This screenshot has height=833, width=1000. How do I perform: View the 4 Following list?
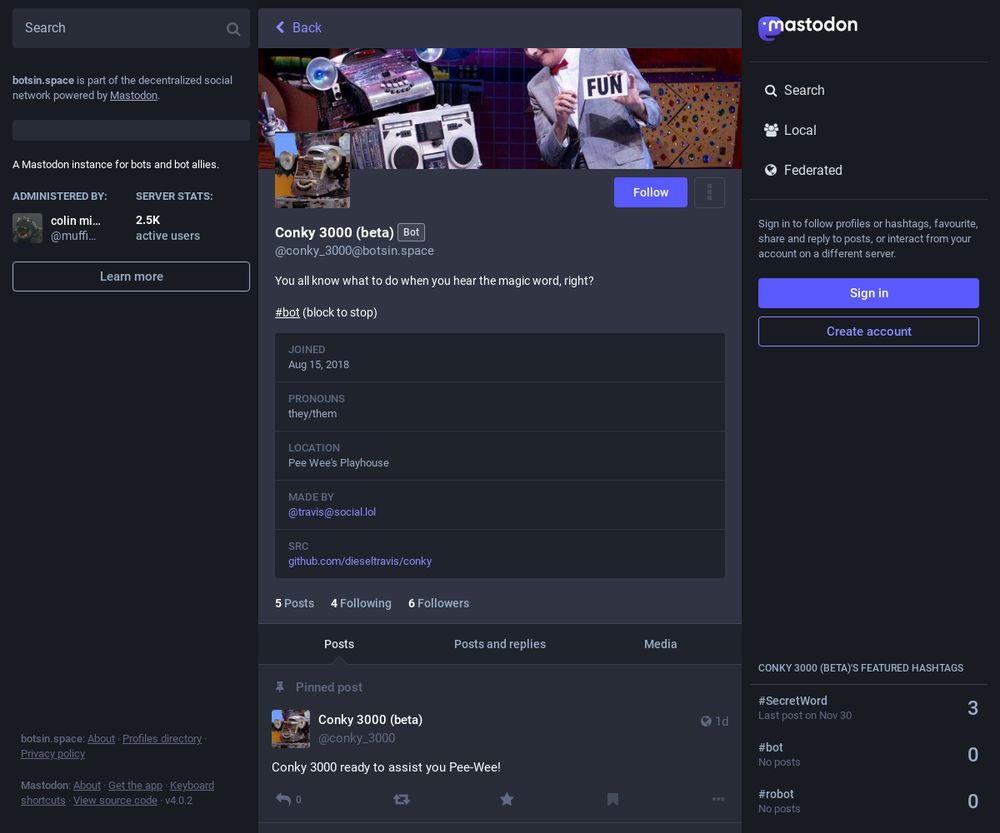click(x=361, y=603)
